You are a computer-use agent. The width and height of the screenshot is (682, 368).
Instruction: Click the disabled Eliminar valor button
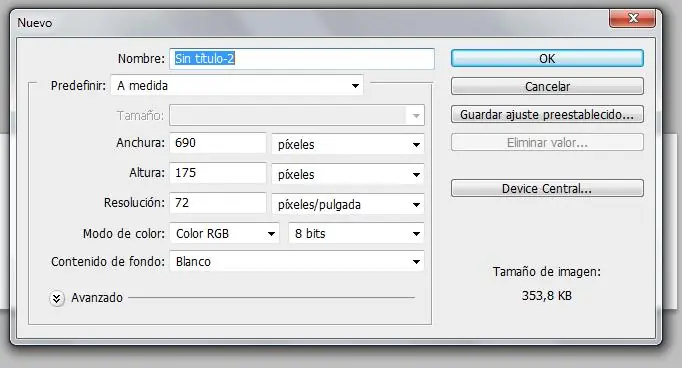coord(547,142)
